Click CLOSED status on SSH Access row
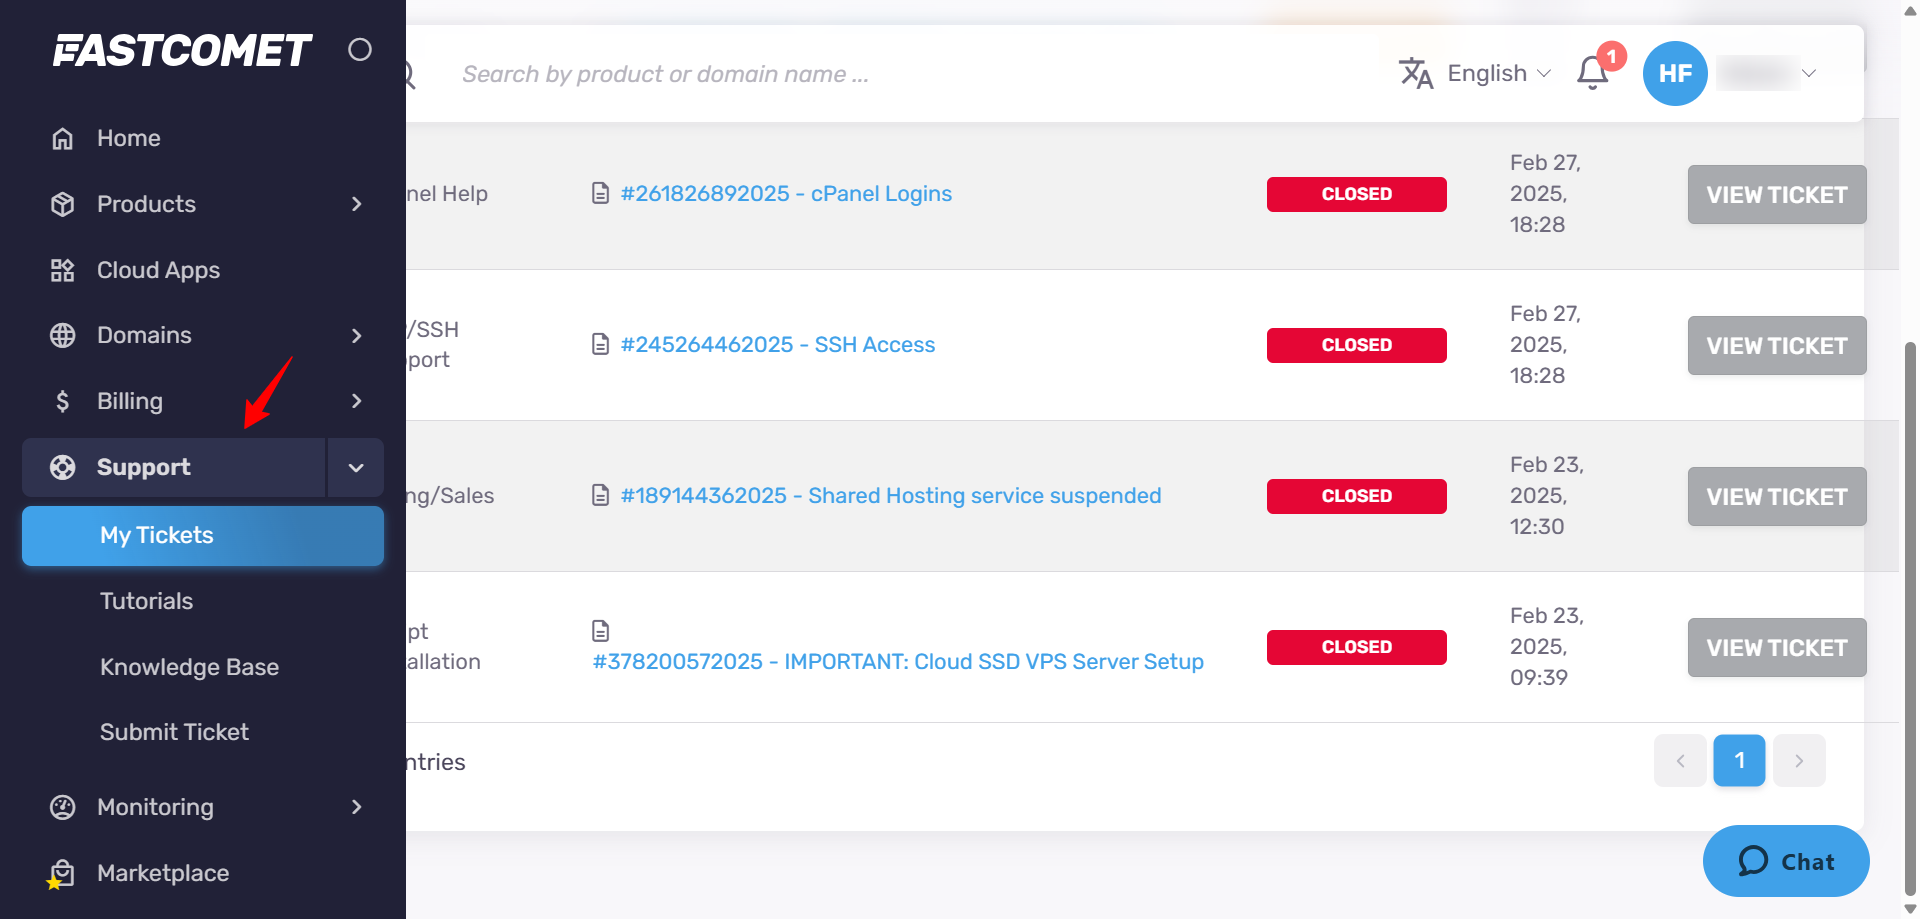1920x919 pixels. point(1357,345)
